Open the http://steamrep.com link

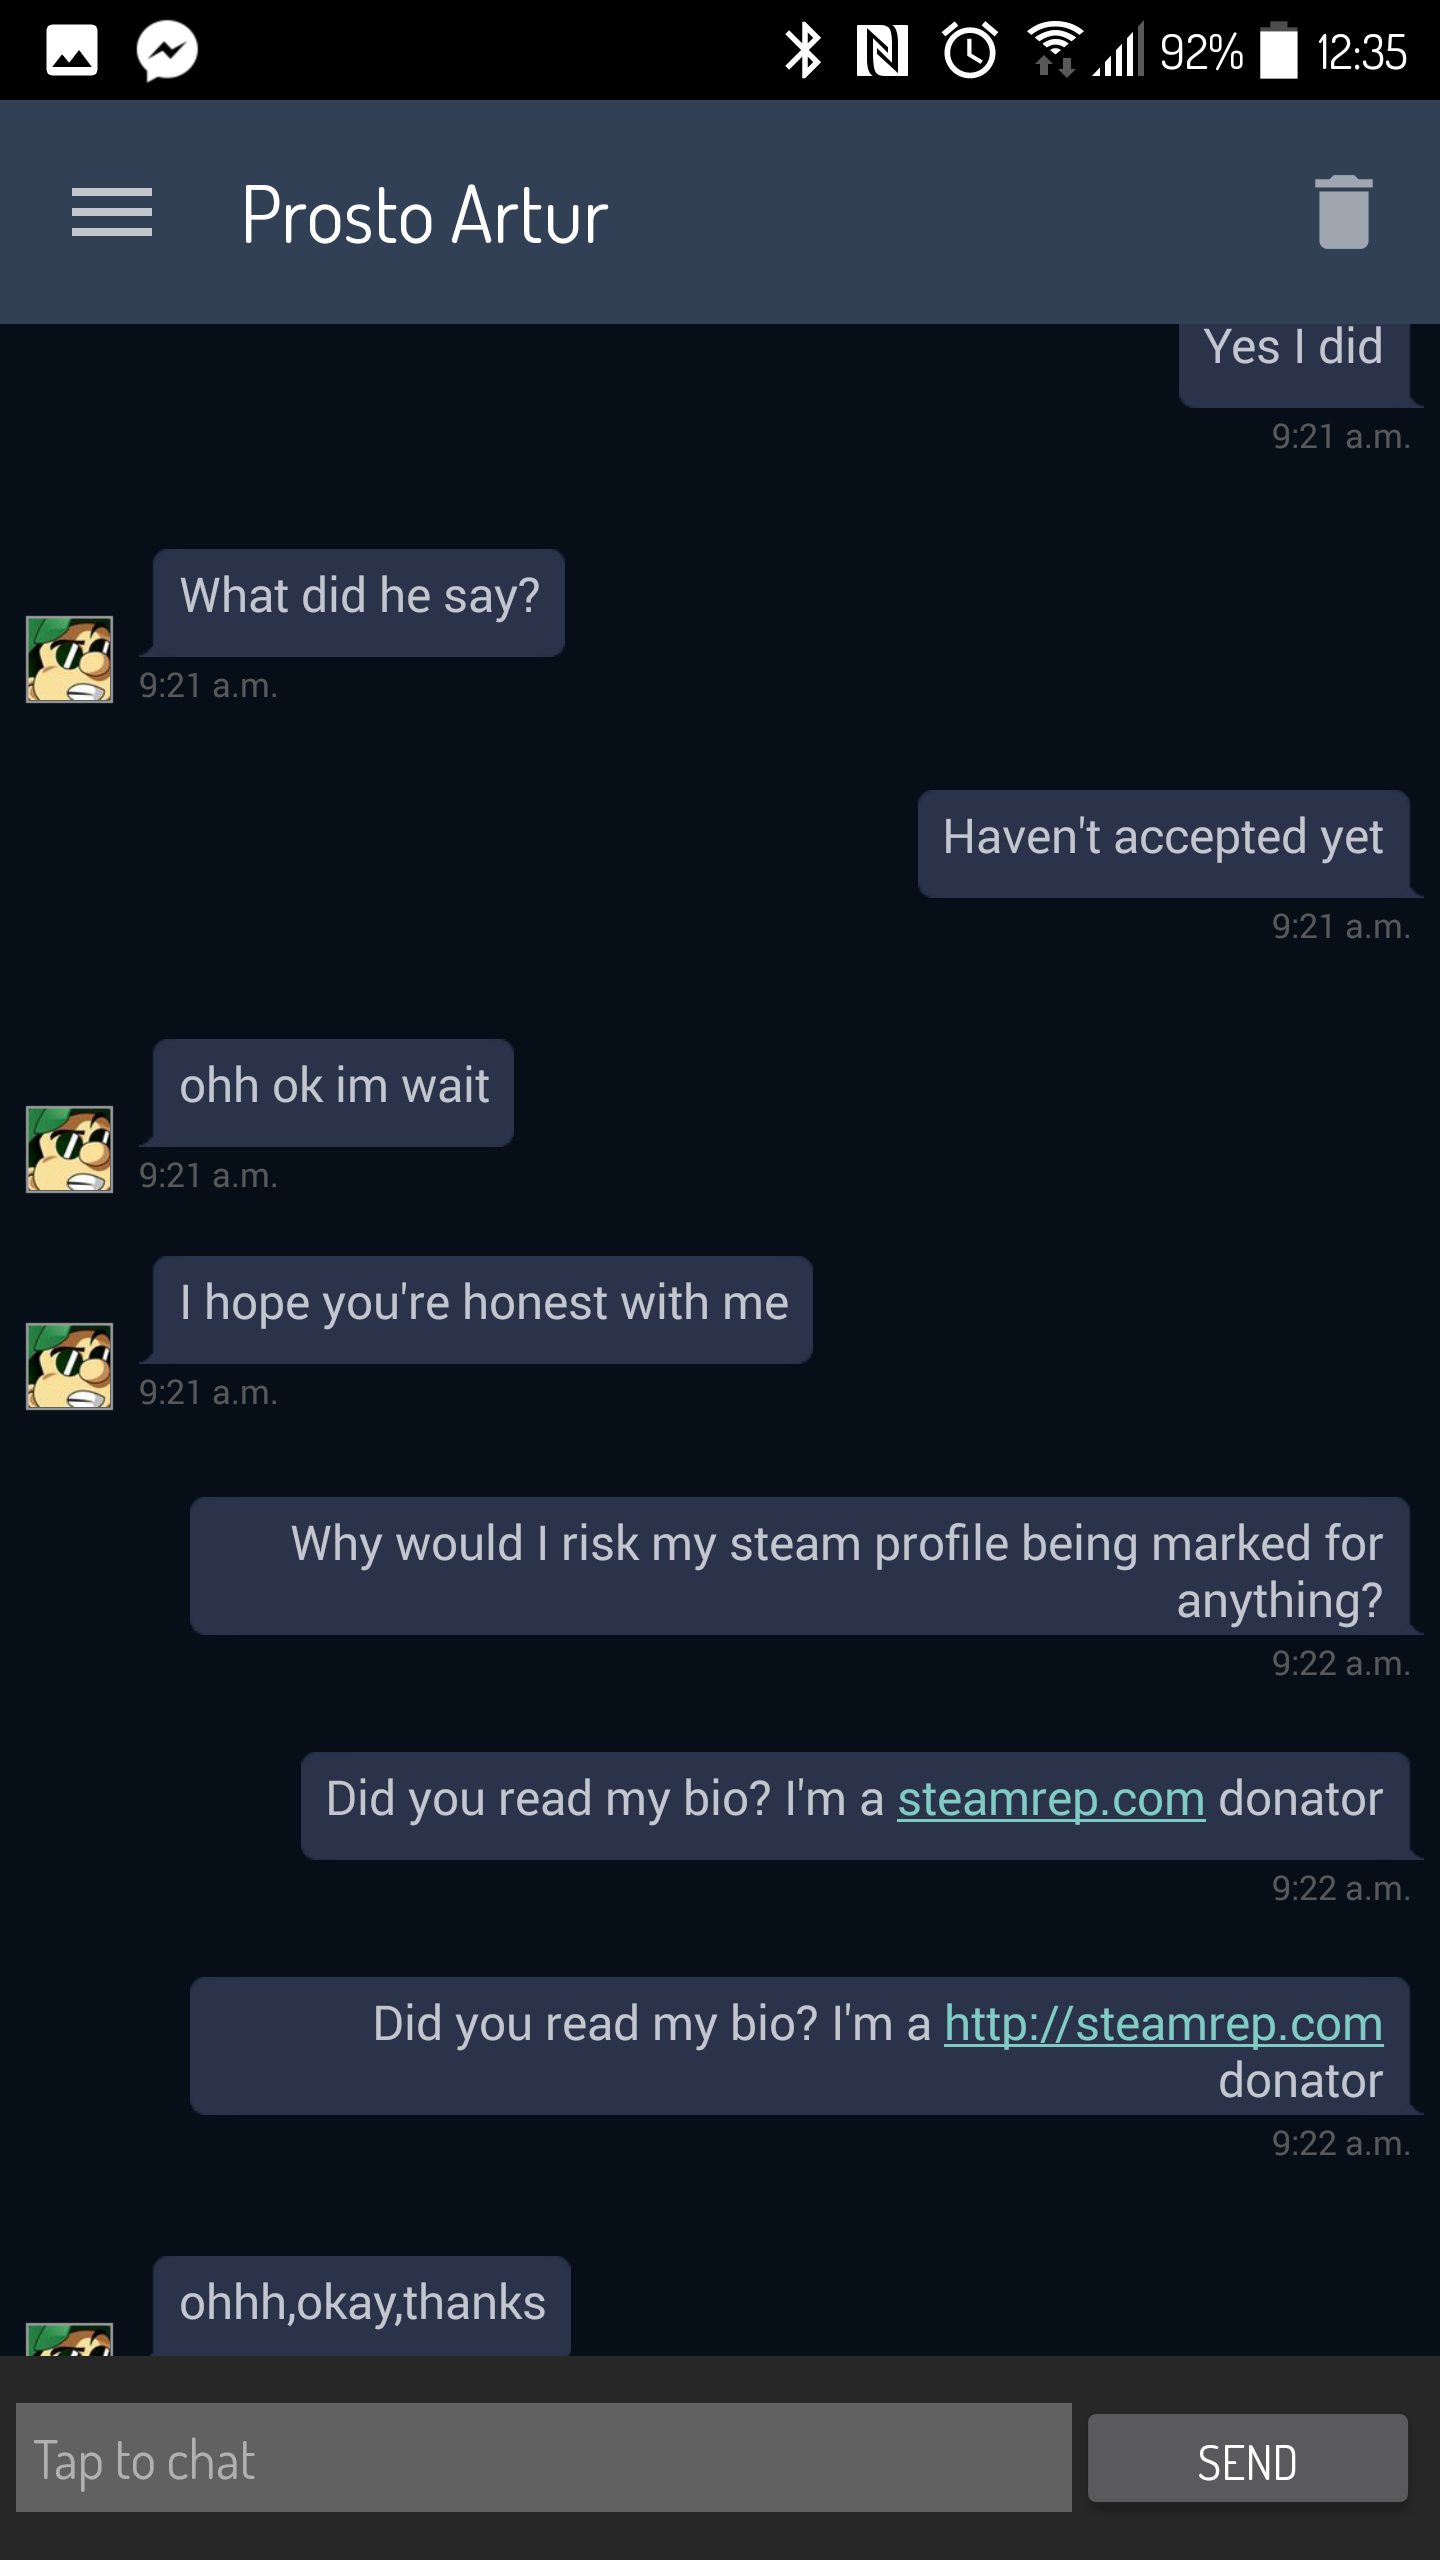1163,2025
